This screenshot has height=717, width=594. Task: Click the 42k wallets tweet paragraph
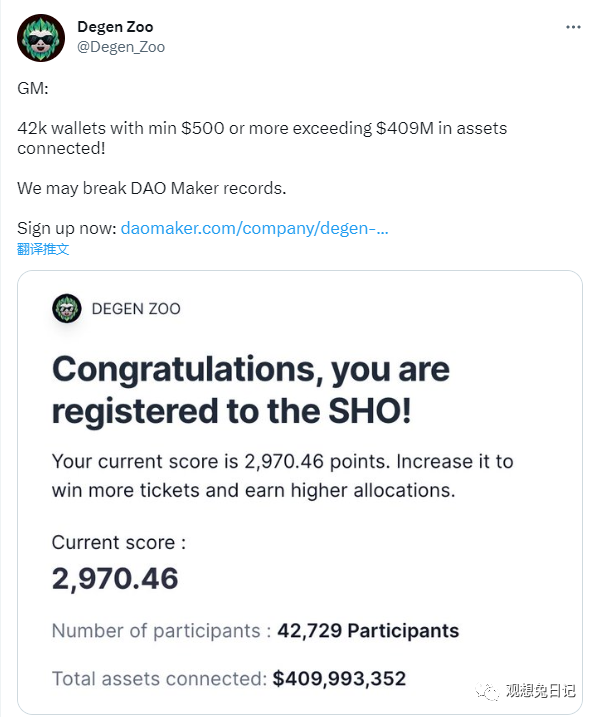pyautogui.click(x=262, y=138)
